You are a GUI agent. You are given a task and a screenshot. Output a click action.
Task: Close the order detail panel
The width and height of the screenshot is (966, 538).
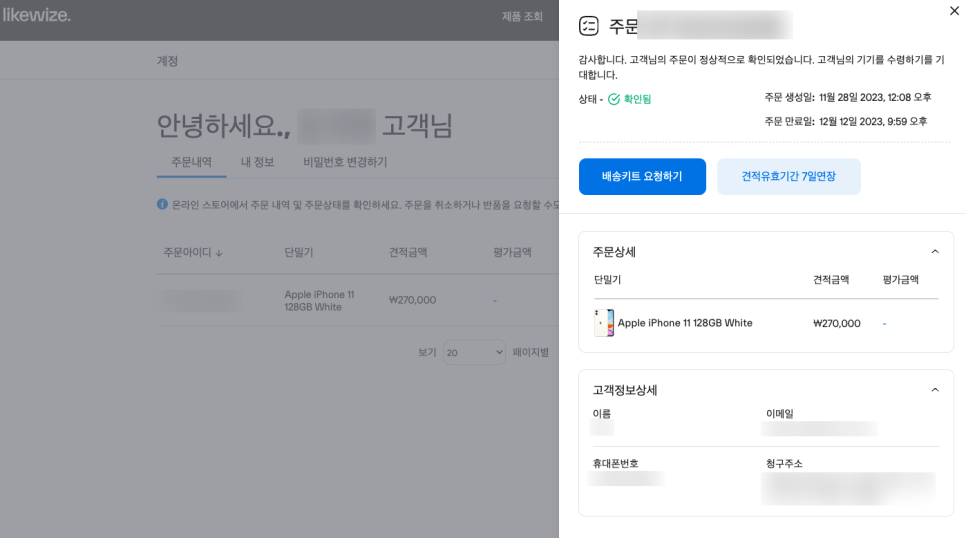point(954,10)
